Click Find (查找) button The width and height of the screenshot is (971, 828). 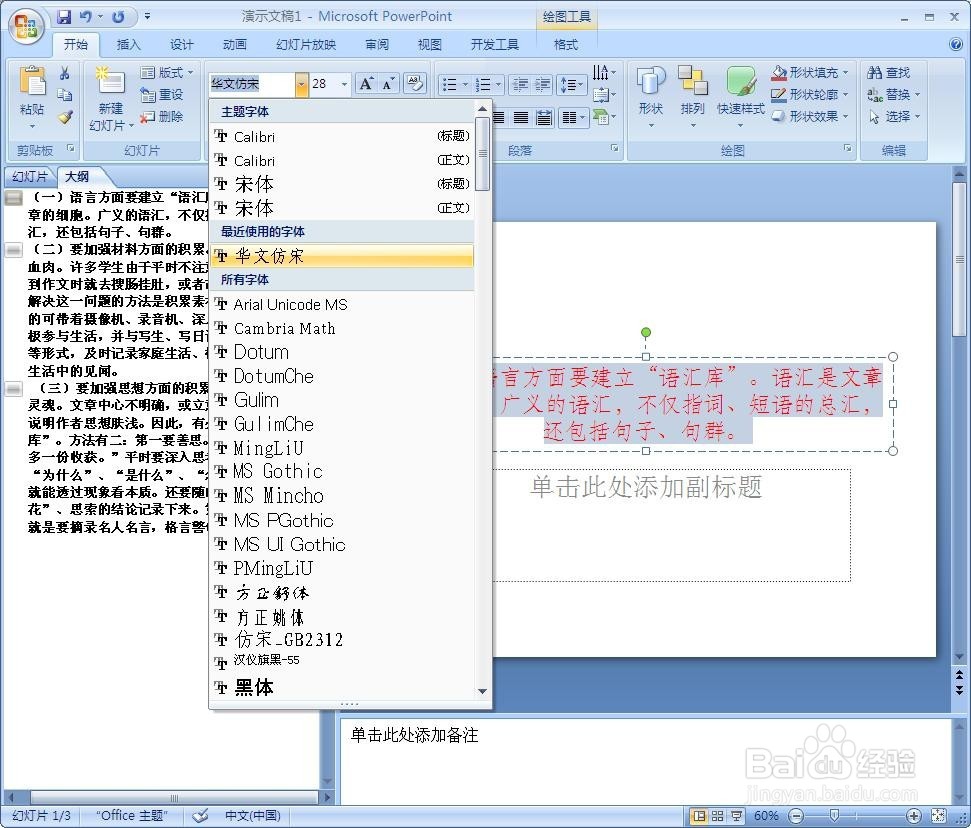(889, 72)
